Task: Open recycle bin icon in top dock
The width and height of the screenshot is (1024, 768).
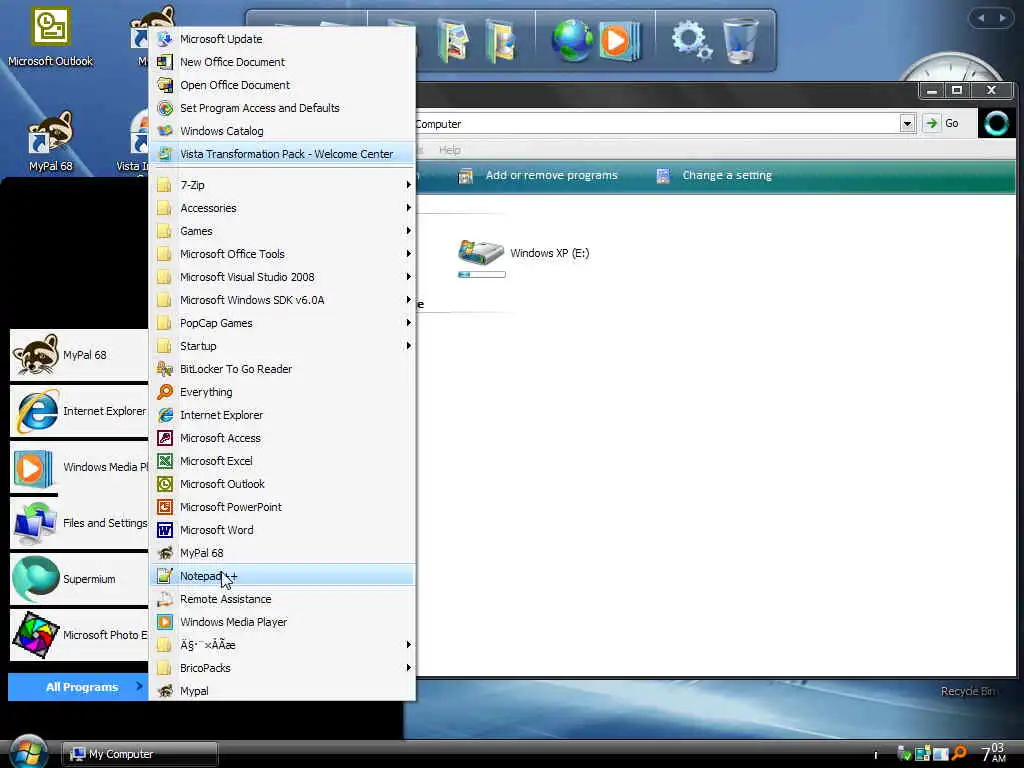Action: click(x=741, y=40)
